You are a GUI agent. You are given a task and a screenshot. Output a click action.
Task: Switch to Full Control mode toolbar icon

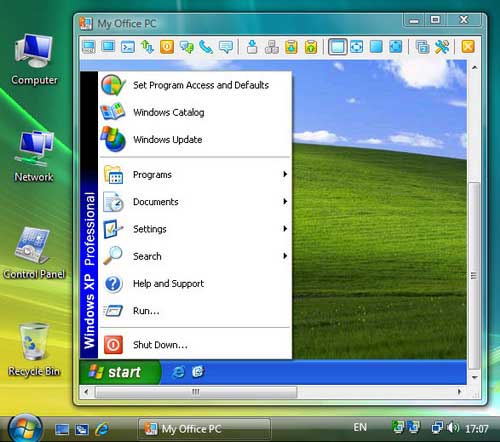coord(89,47)
